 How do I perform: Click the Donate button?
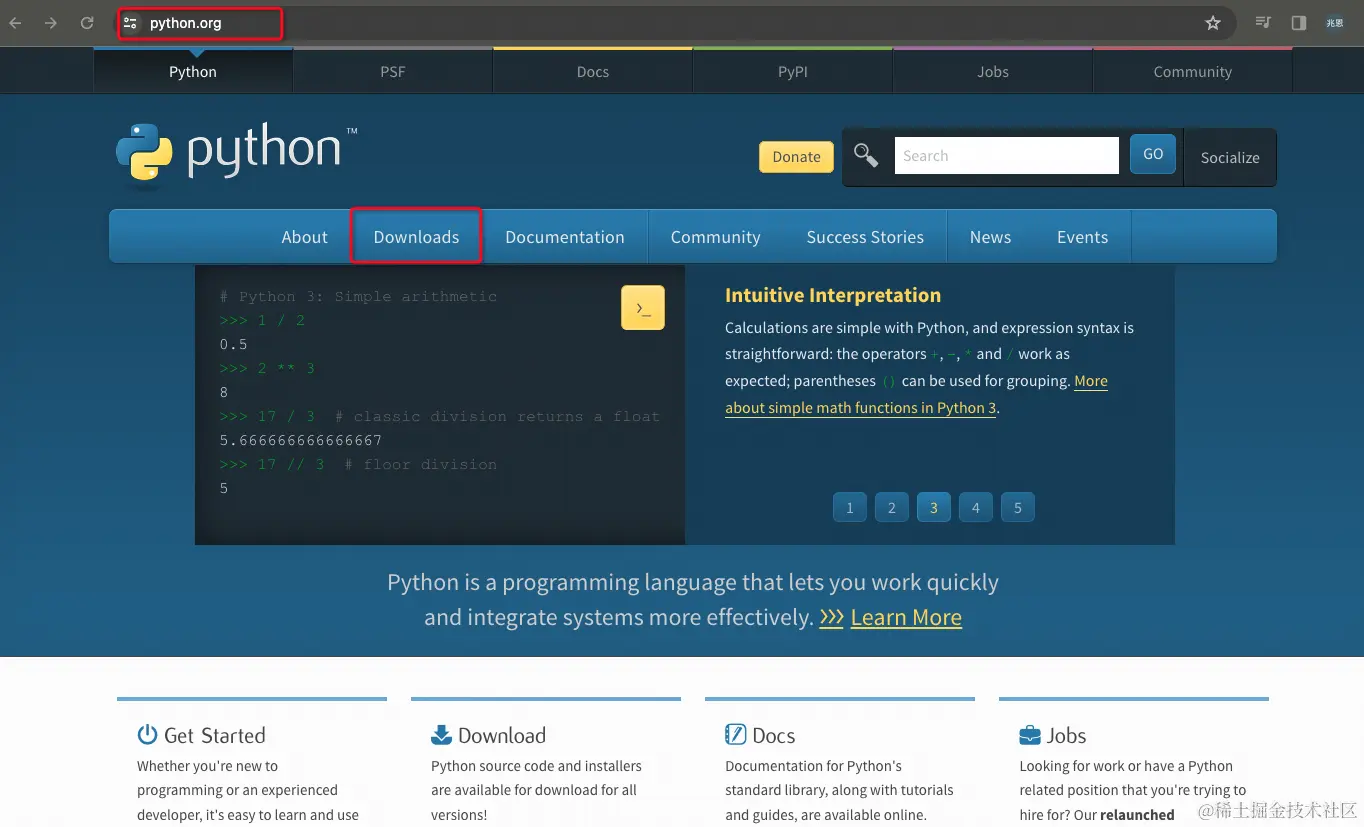(796, 157)
